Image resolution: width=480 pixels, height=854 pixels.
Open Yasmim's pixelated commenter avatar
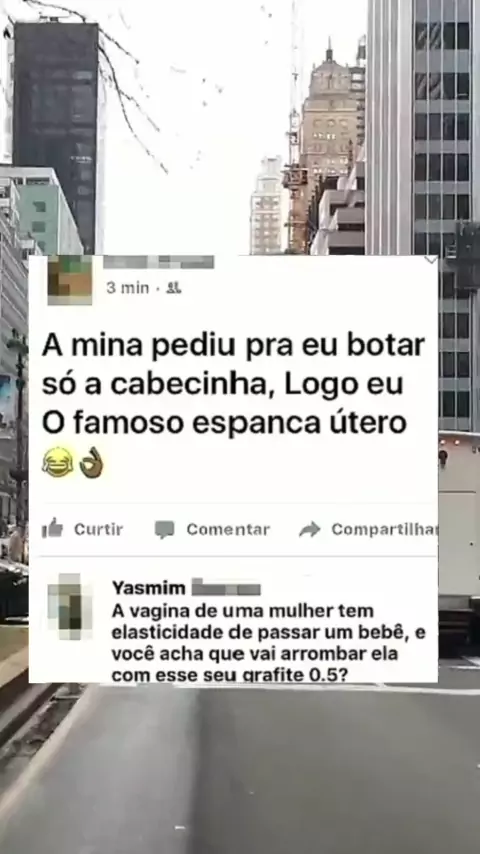tap(70, 606)
